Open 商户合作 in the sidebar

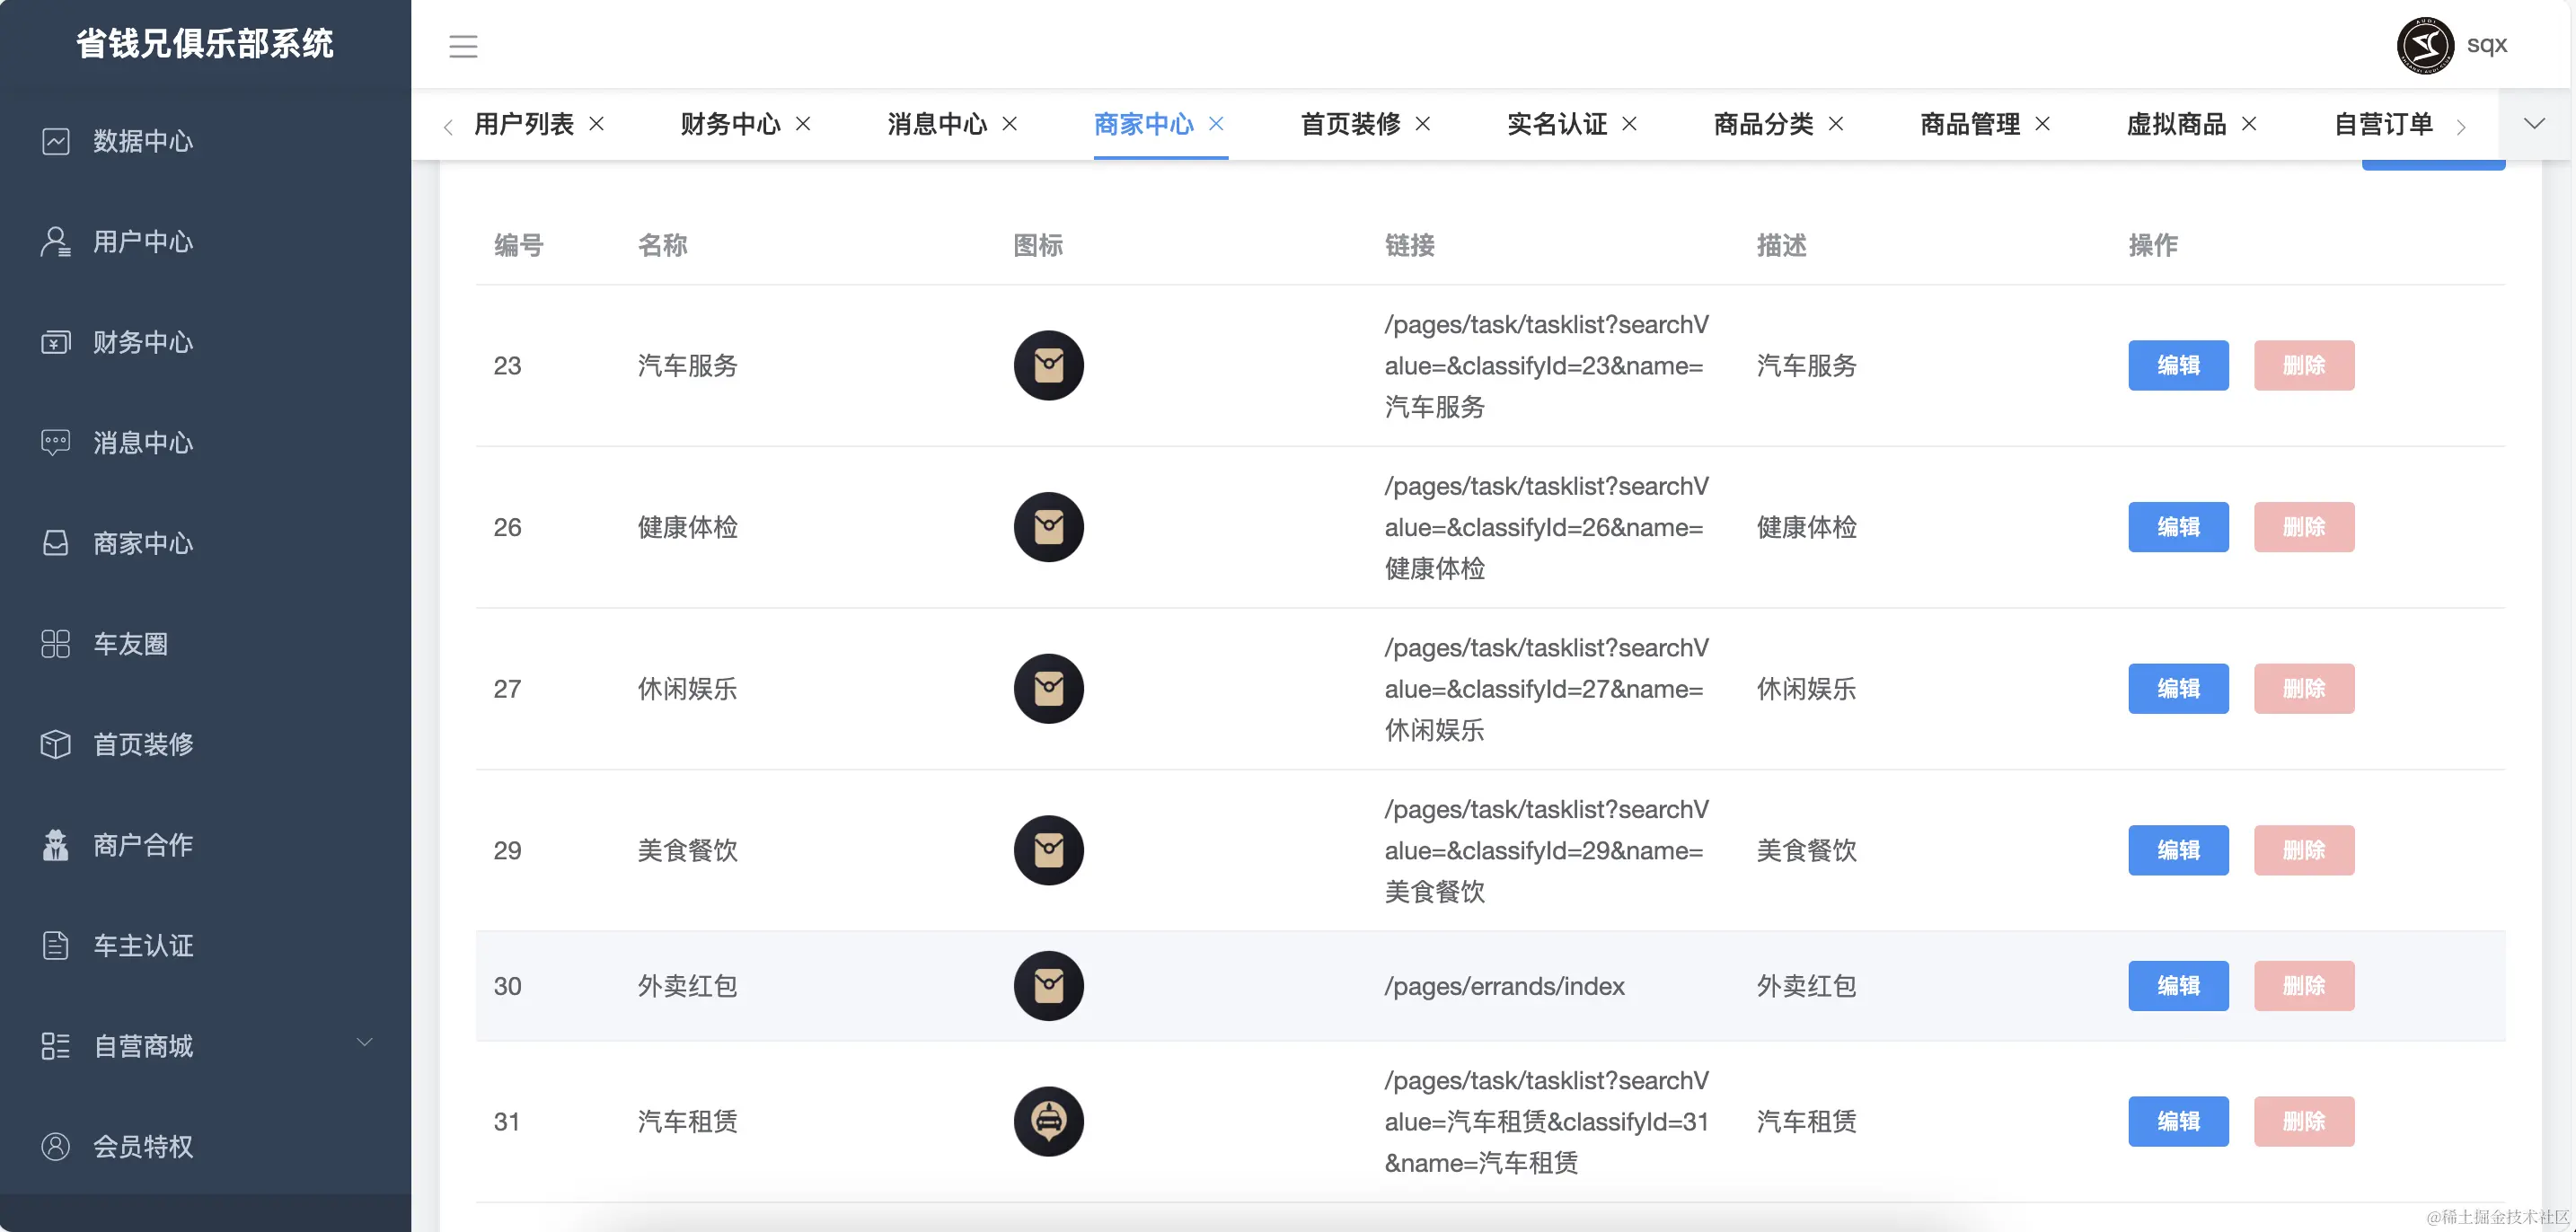[142, 845]
